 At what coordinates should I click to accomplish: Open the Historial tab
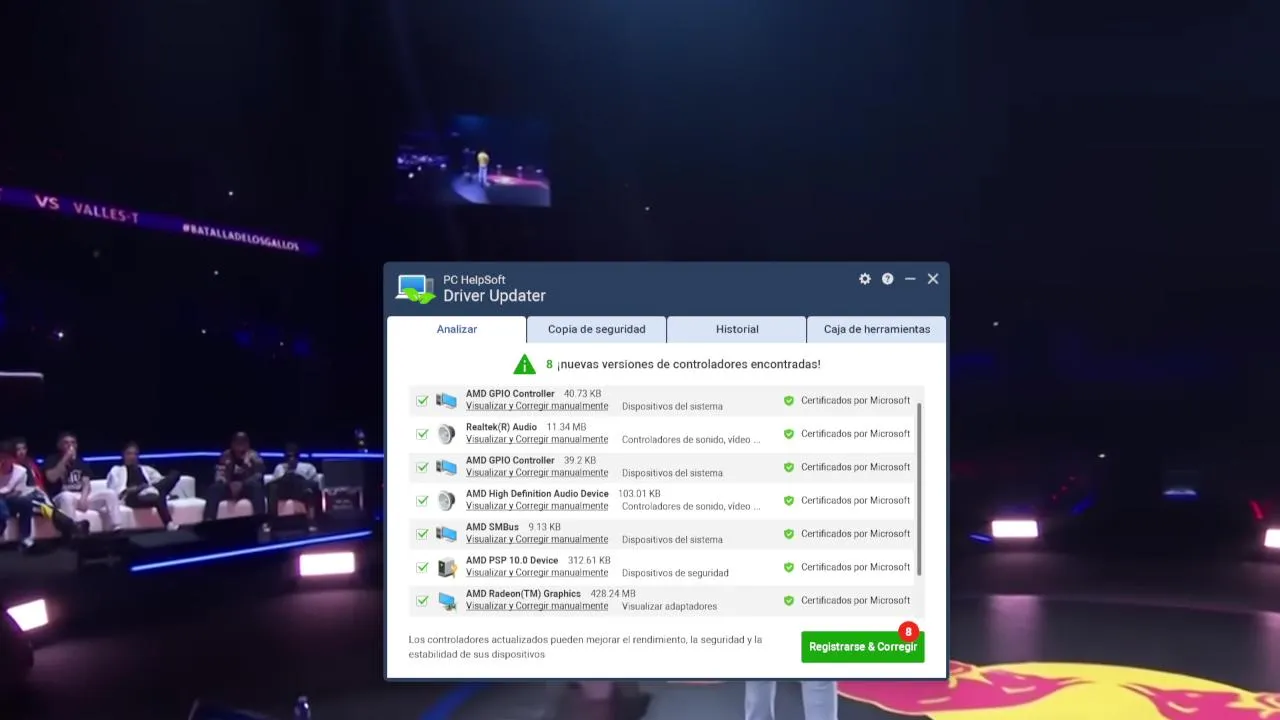737,329
